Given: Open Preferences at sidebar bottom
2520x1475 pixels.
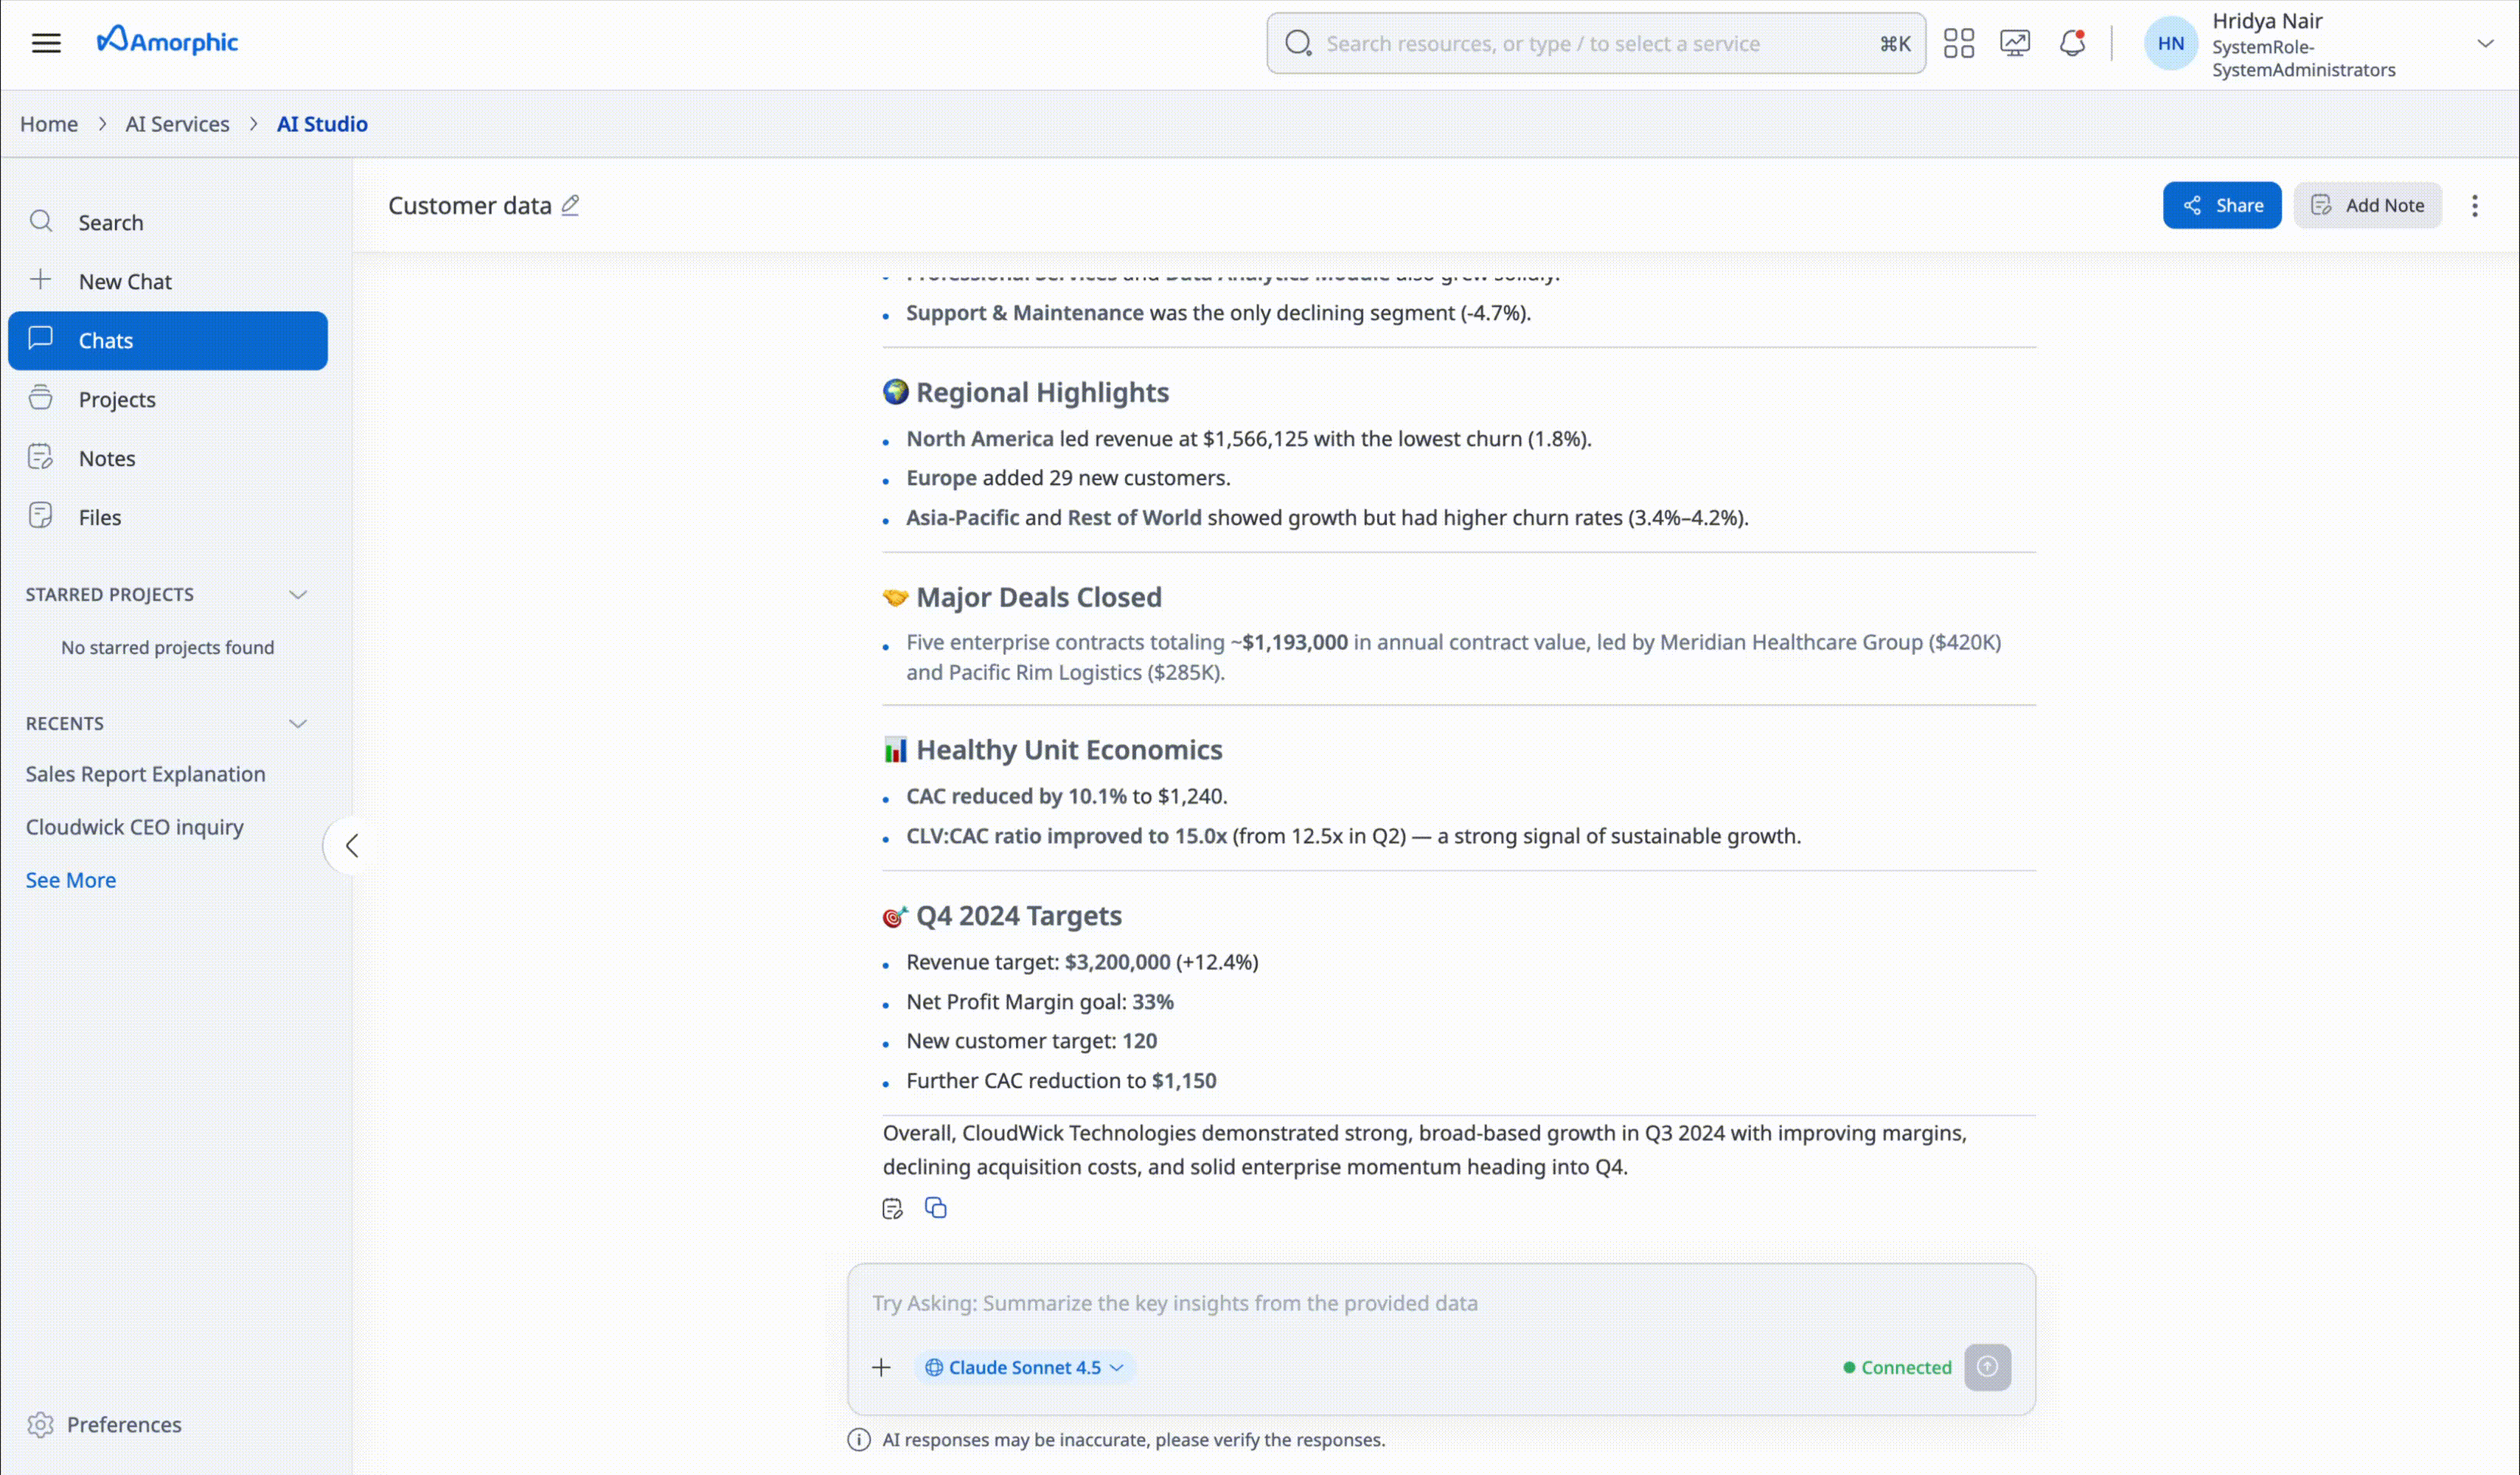Looking at the screenshot, I should pyautogui.click(x=105, y=1424).
